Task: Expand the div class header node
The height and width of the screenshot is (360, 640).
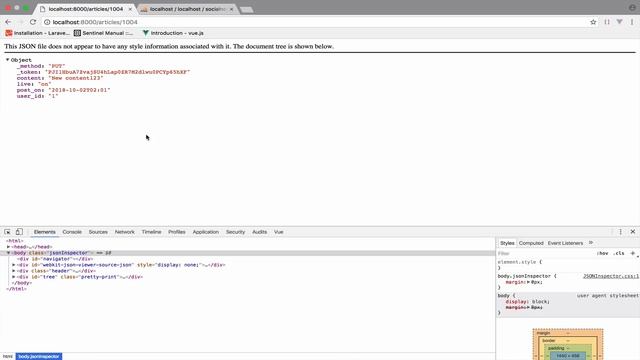Action: click(x=14, y=271)
